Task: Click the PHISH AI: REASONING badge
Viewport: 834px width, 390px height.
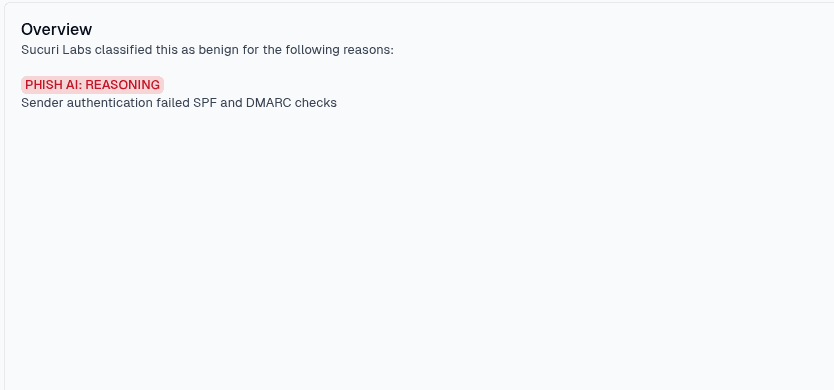Action: coord(93,85)
